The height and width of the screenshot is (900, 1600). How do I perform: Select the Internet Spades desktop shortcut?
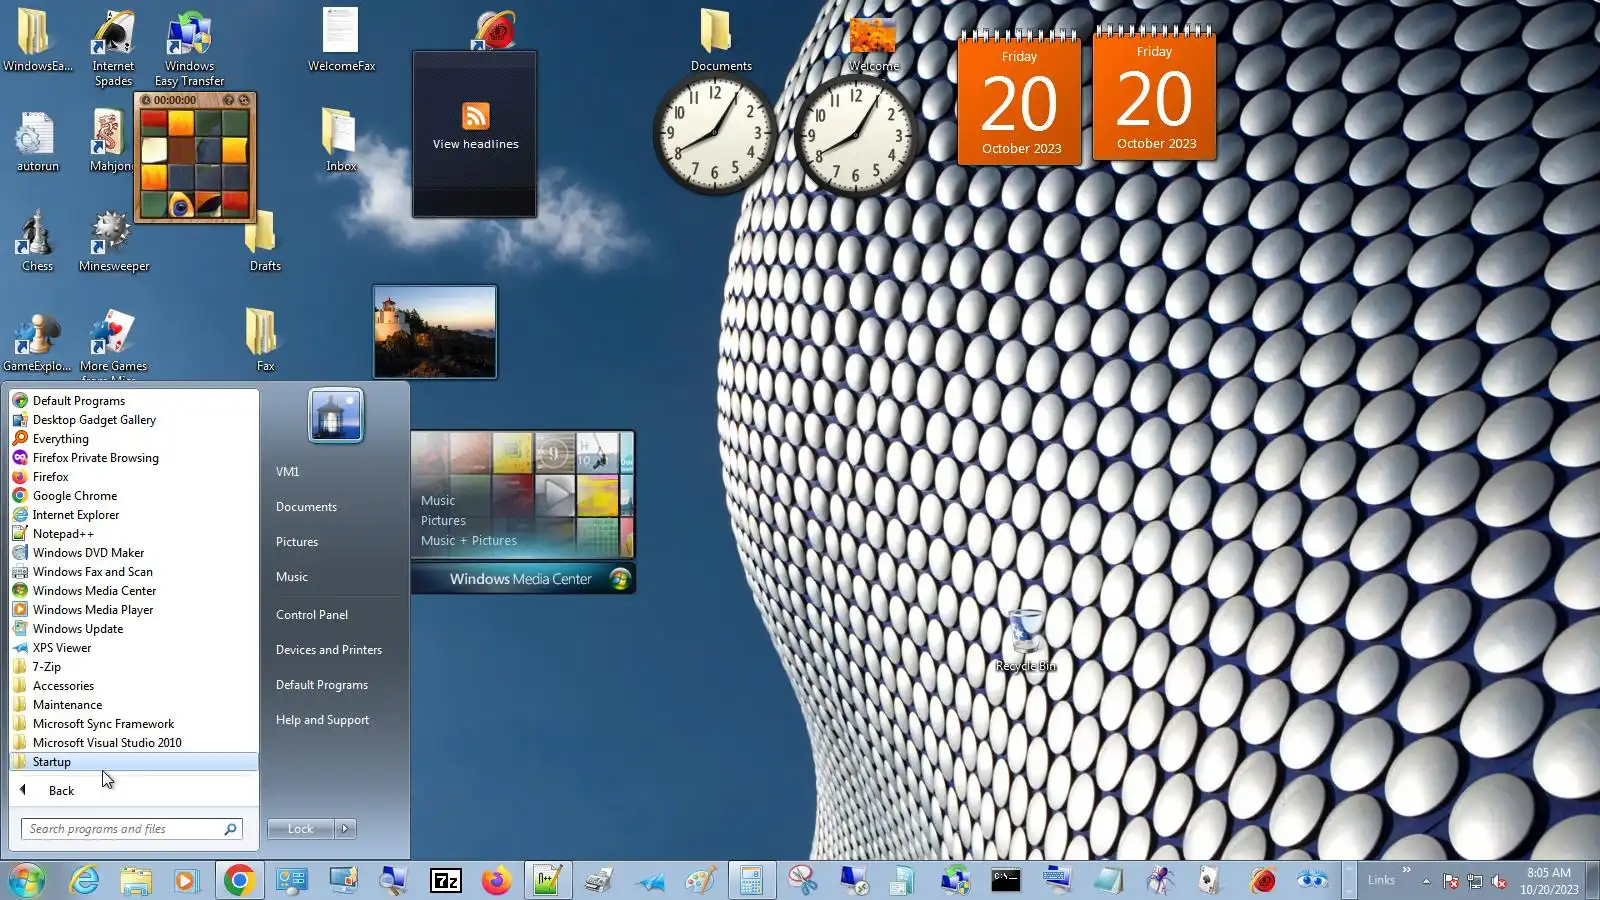[113, 48]
